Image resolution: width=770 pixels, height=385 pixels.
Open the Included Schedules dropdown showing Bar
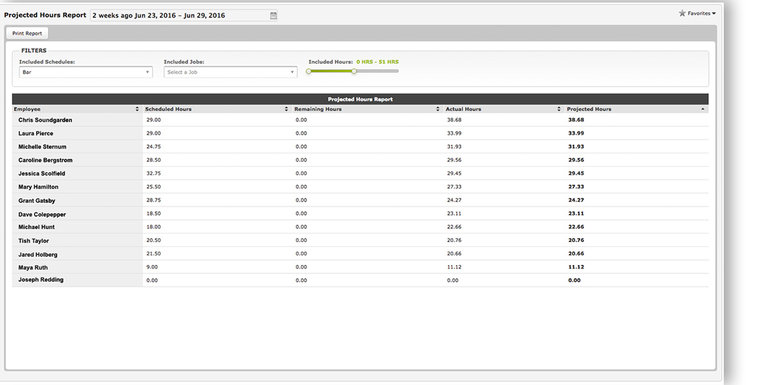[86, 72]
